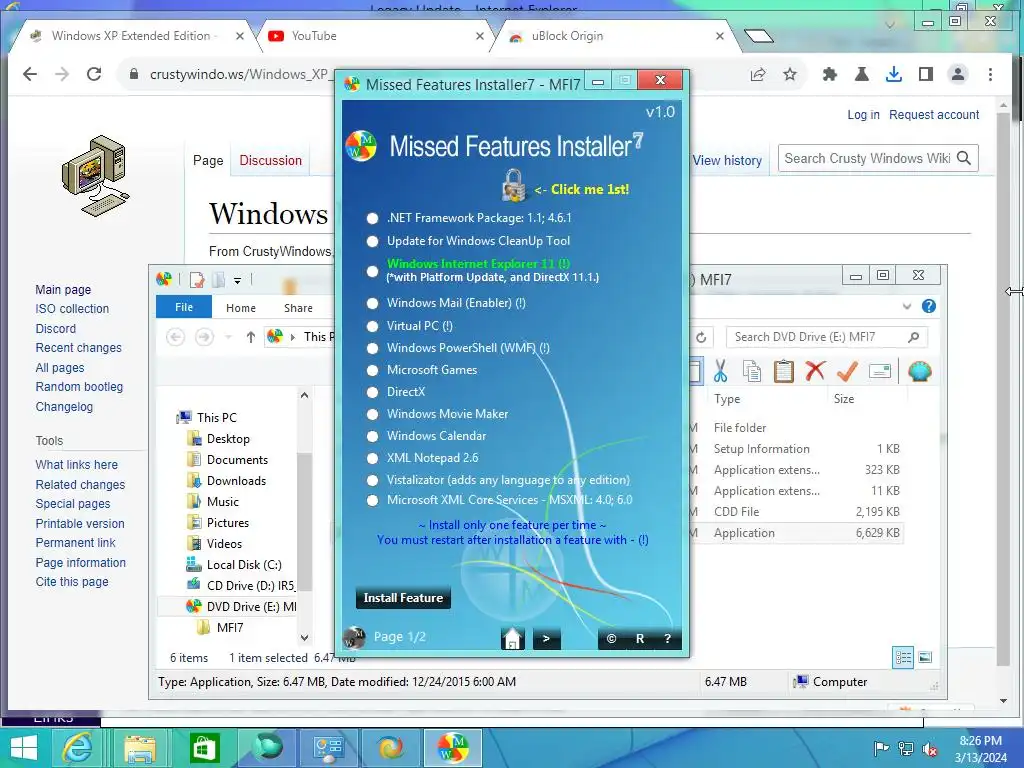This screenshot has height=768, width=1024.
Task: Click the Windows Start button
Action: [x=24, y=748]
